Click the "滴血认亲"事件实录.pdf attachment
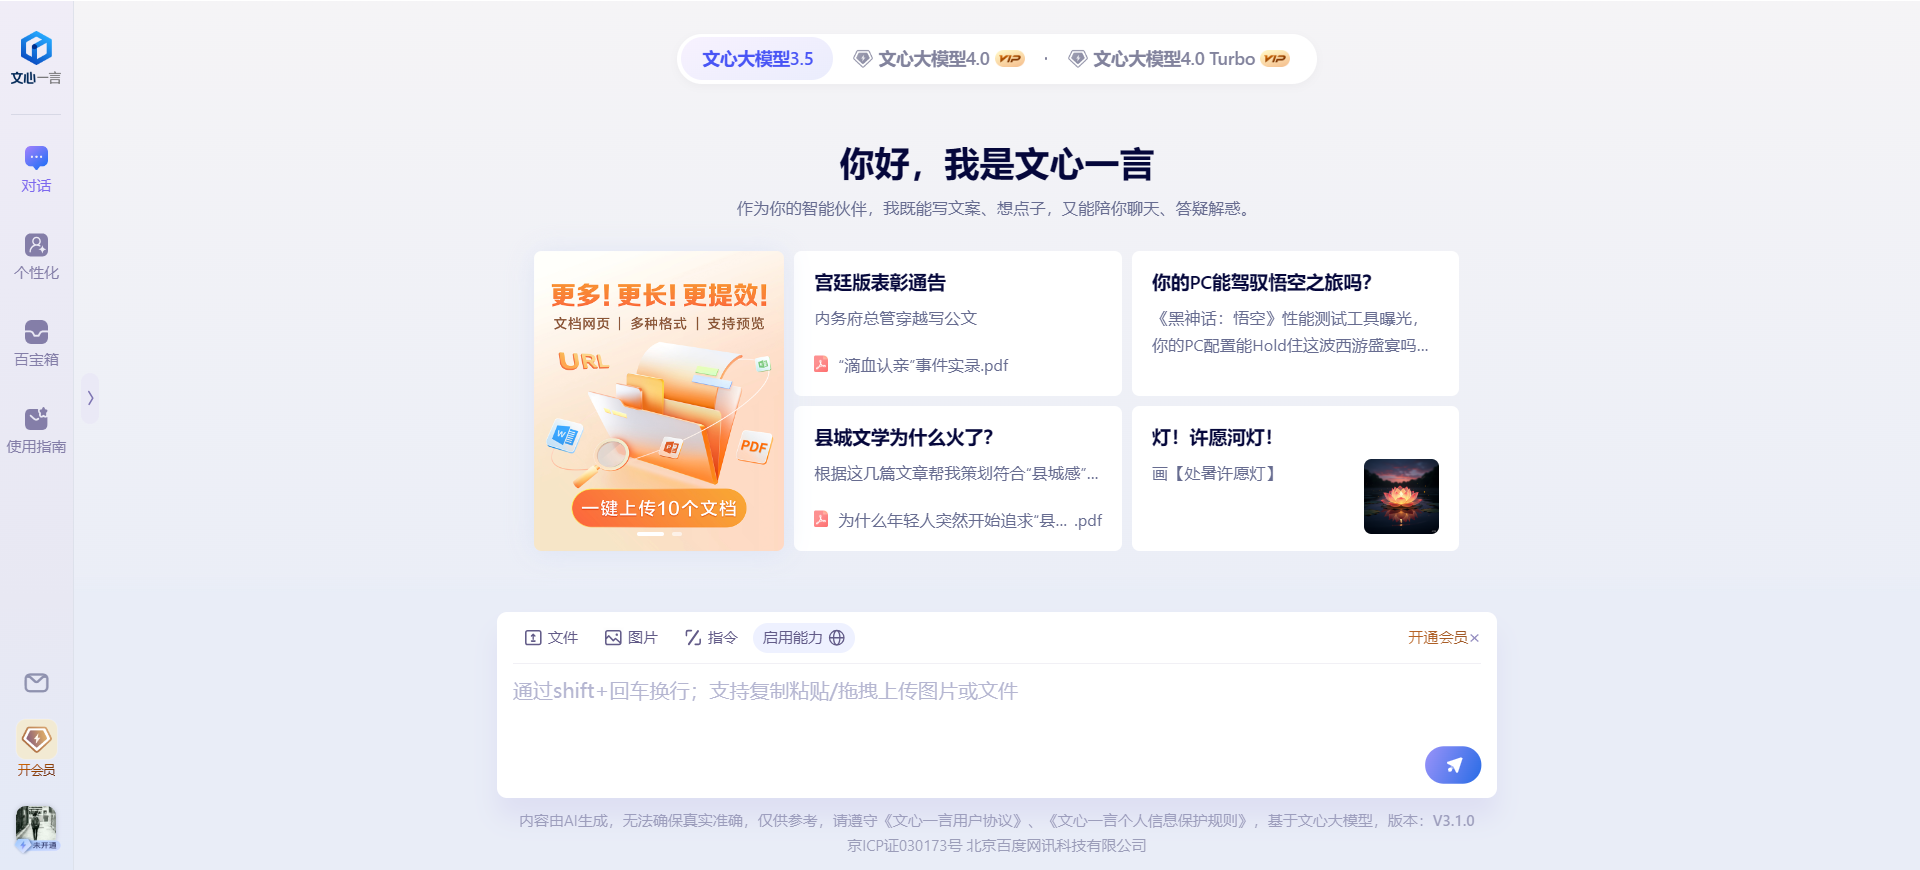The width and height of the screenshot is (1920, 870). 911,365
